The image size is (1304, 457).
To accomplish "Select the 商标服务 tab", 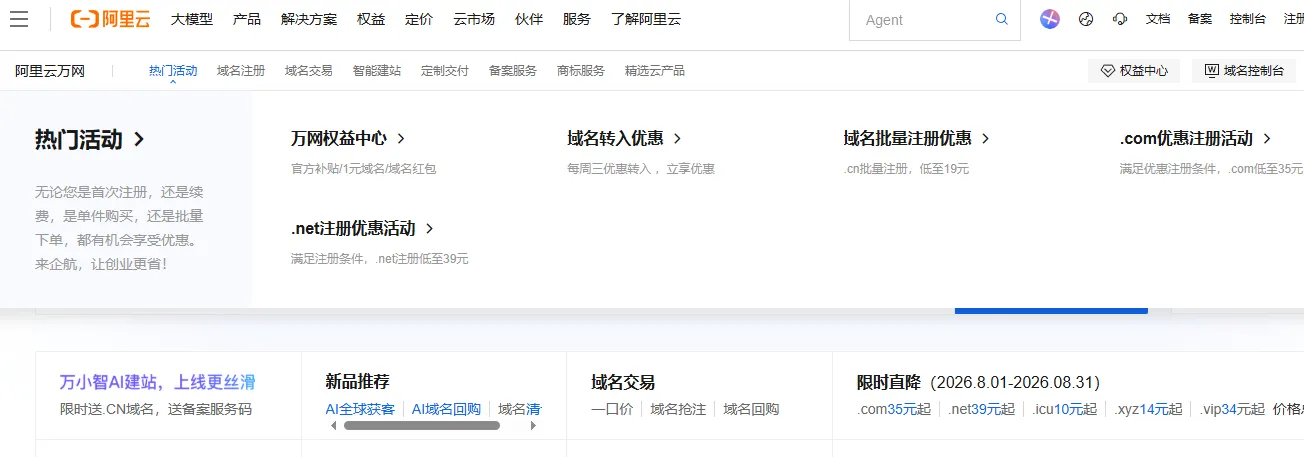I will [581, 71].
